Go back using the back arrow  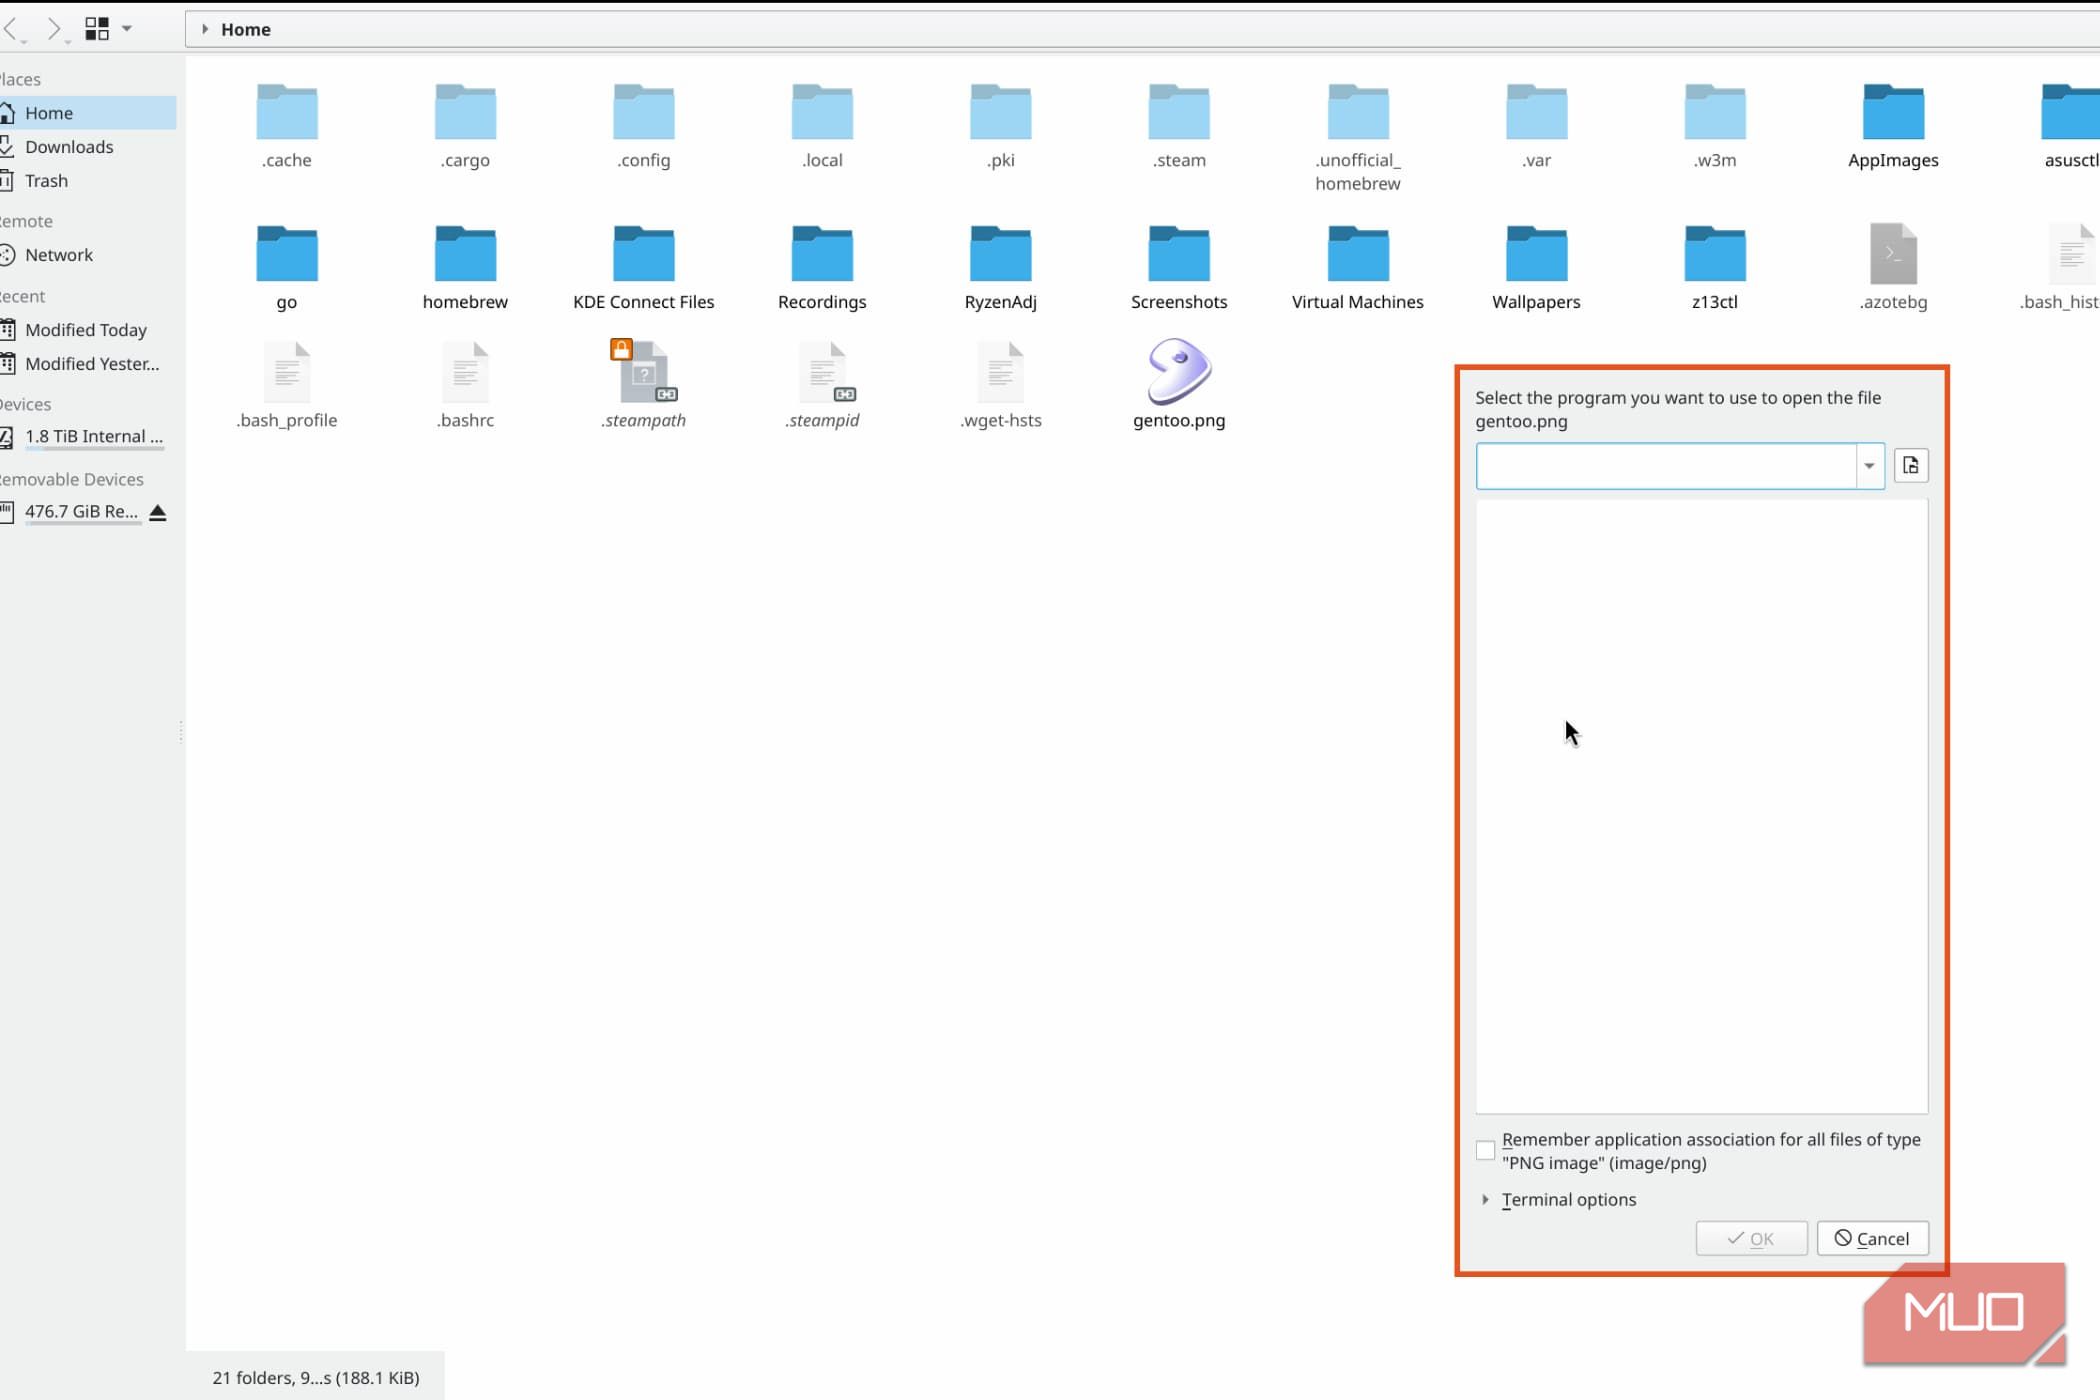tap(12, 29)
